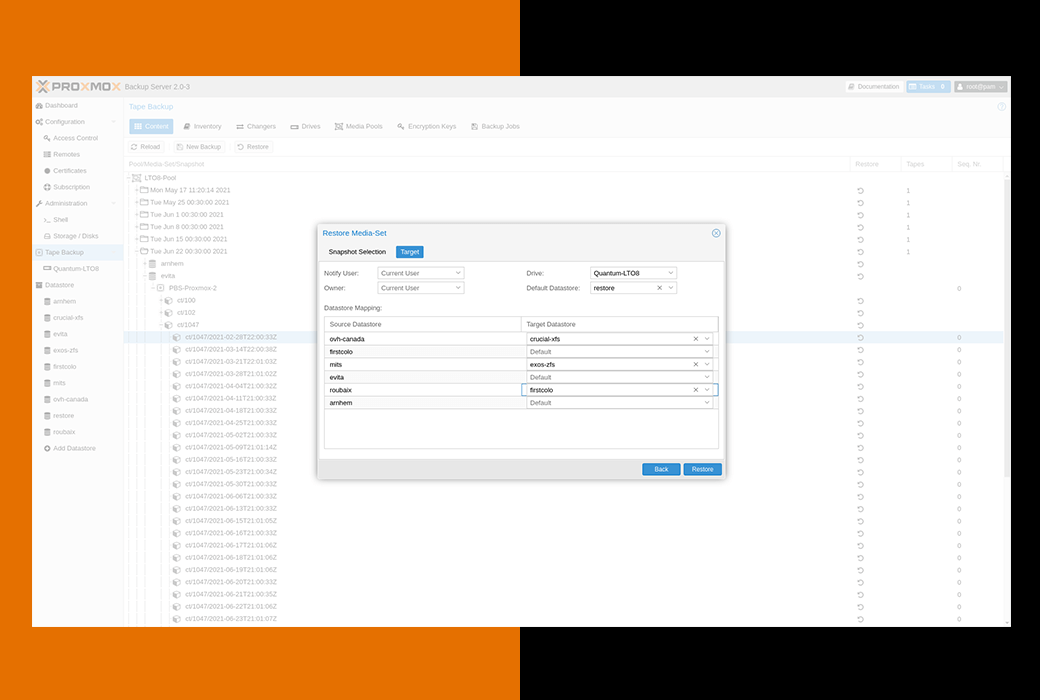Switch to the Backup Jobs tab
1040x700 pixels.
coord(495,126)
